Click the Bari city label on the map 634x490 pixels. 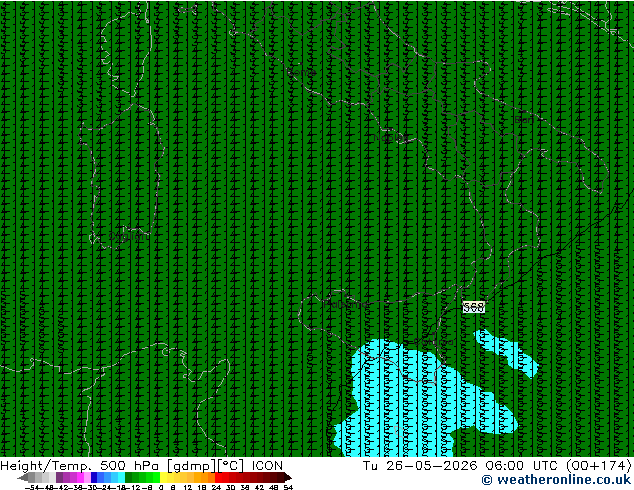tap(524, 120)
